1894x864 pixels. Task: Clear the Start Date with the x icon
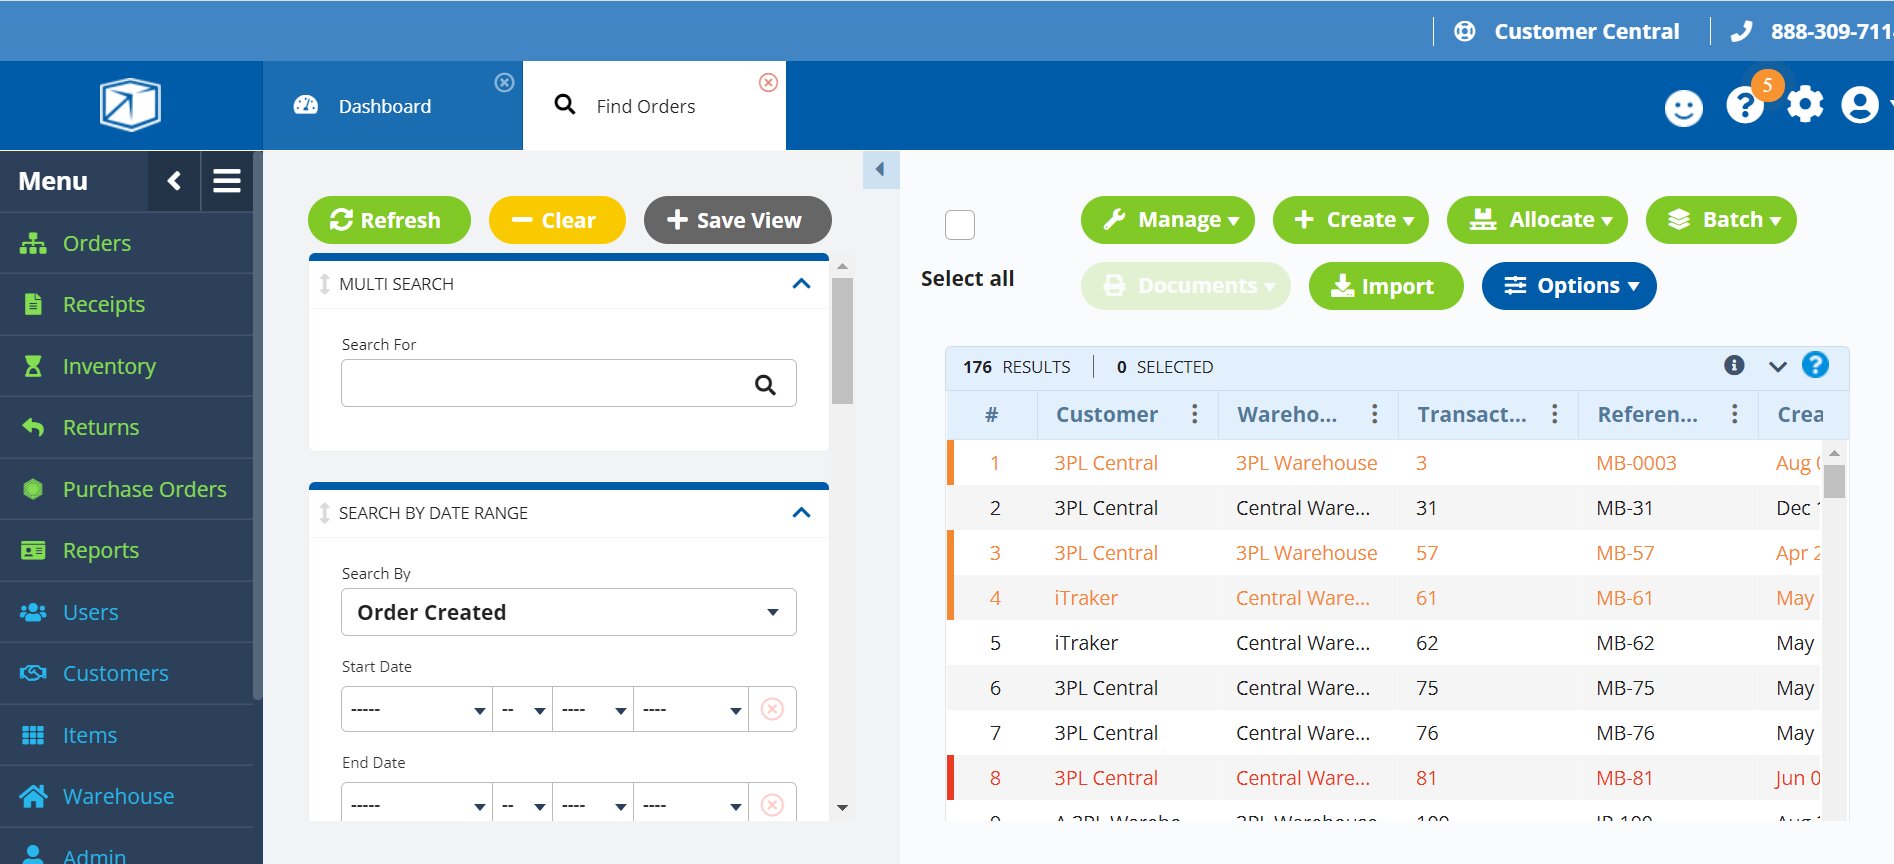click(772, 709)
